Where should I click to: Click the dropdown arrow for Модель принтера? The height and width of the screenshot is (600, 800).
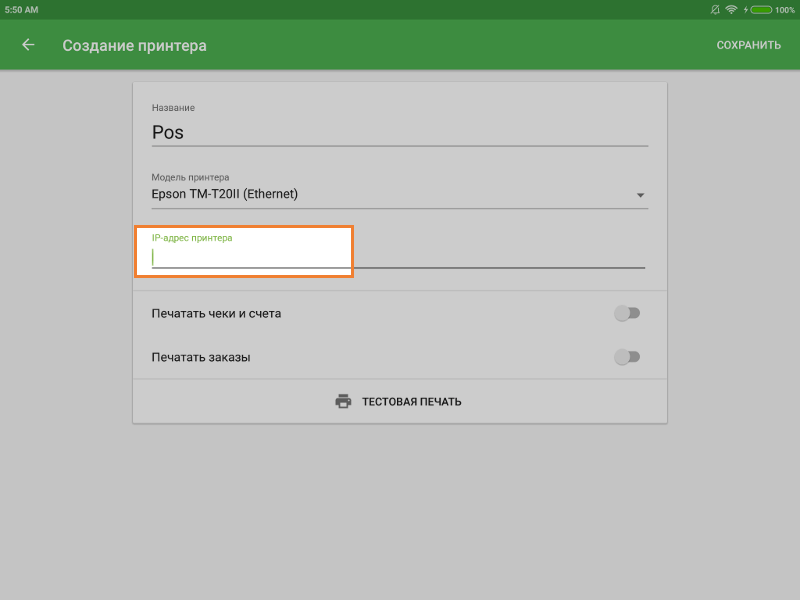[640, 195]
